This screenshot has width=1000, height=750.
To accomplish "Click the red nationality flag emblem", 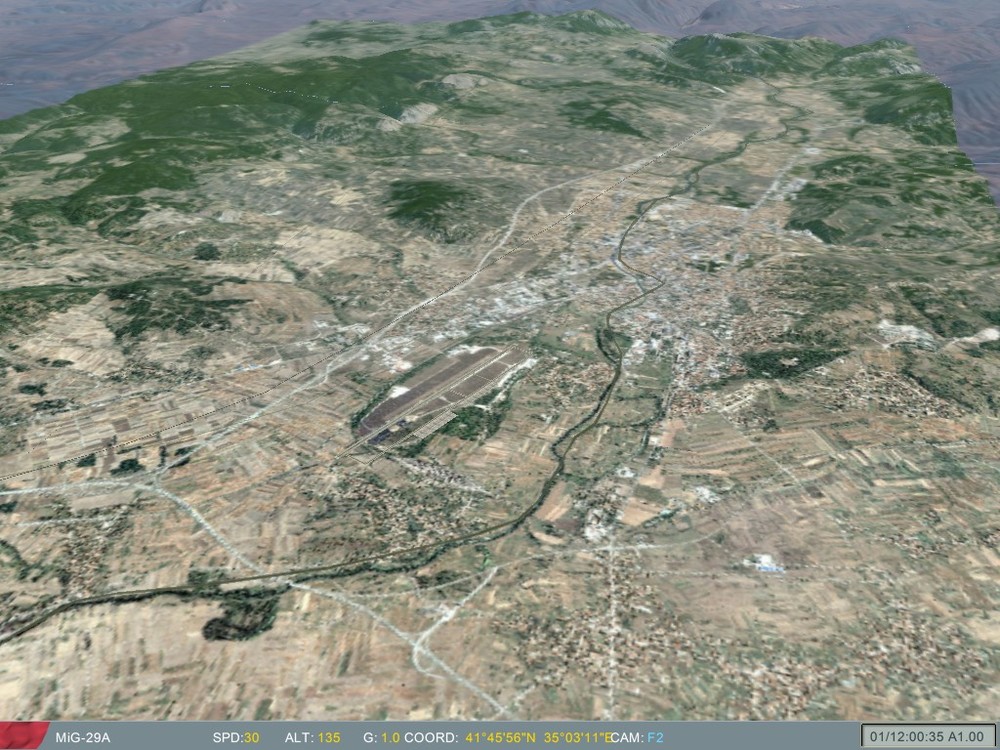I will click(x=20, y=735).
